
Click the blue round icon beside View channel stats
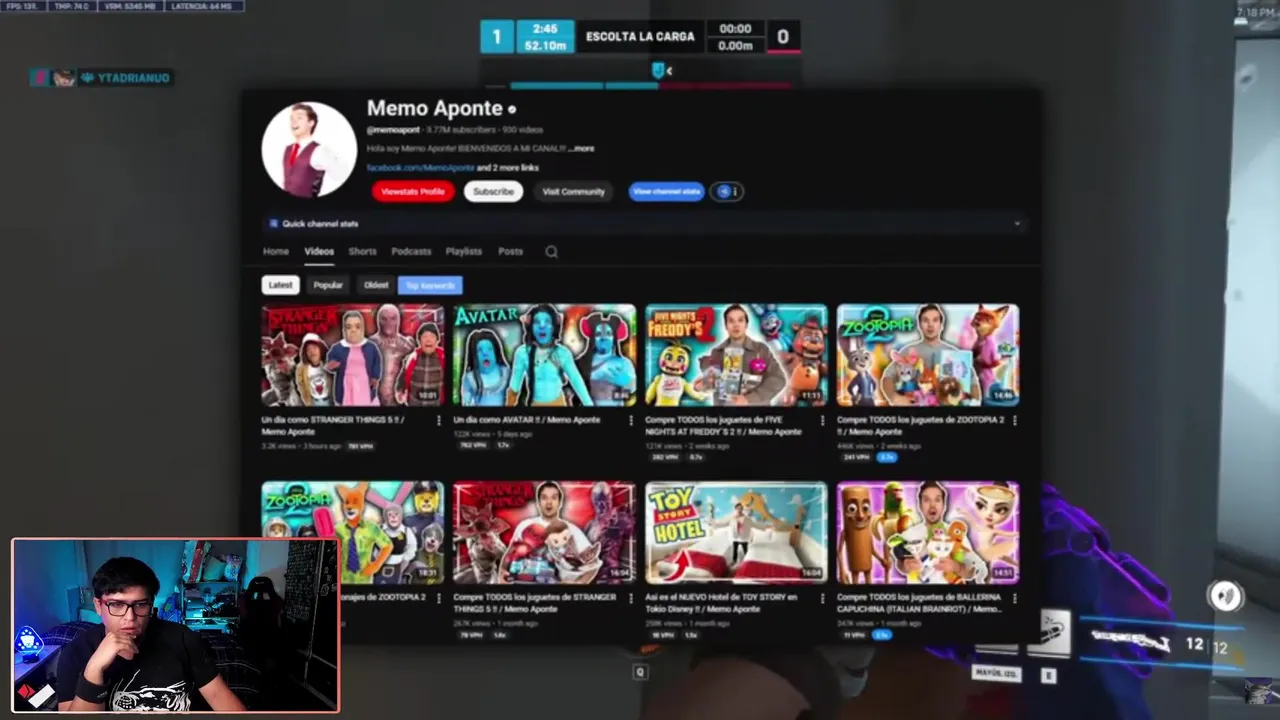pos(723,191)
